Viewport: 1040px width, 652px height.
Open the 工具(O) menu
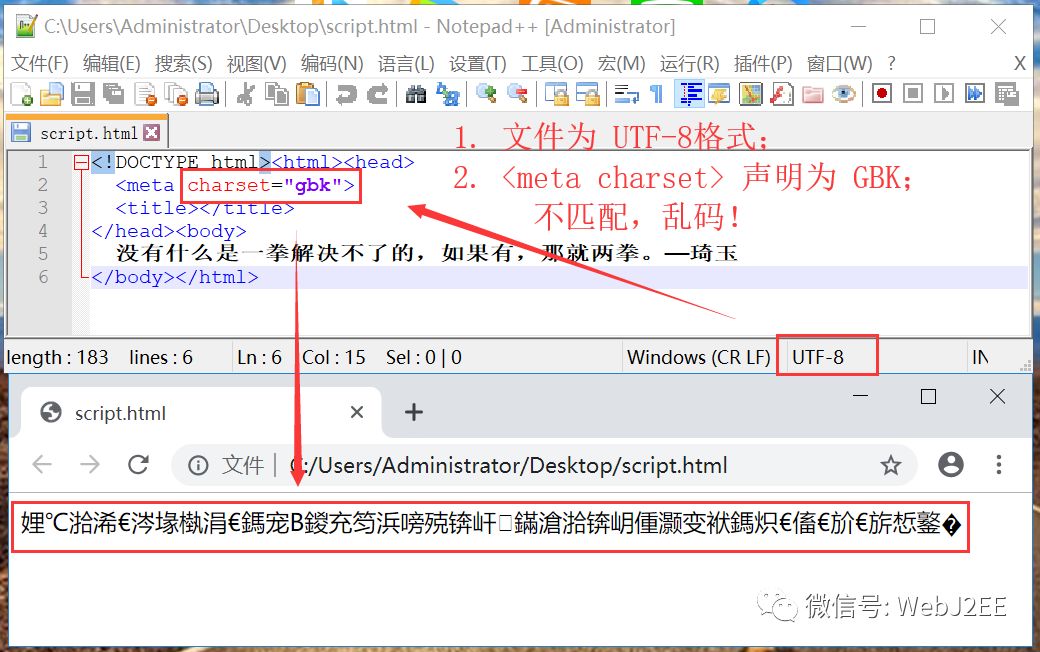pyautogui.click(x=552, y=64)
